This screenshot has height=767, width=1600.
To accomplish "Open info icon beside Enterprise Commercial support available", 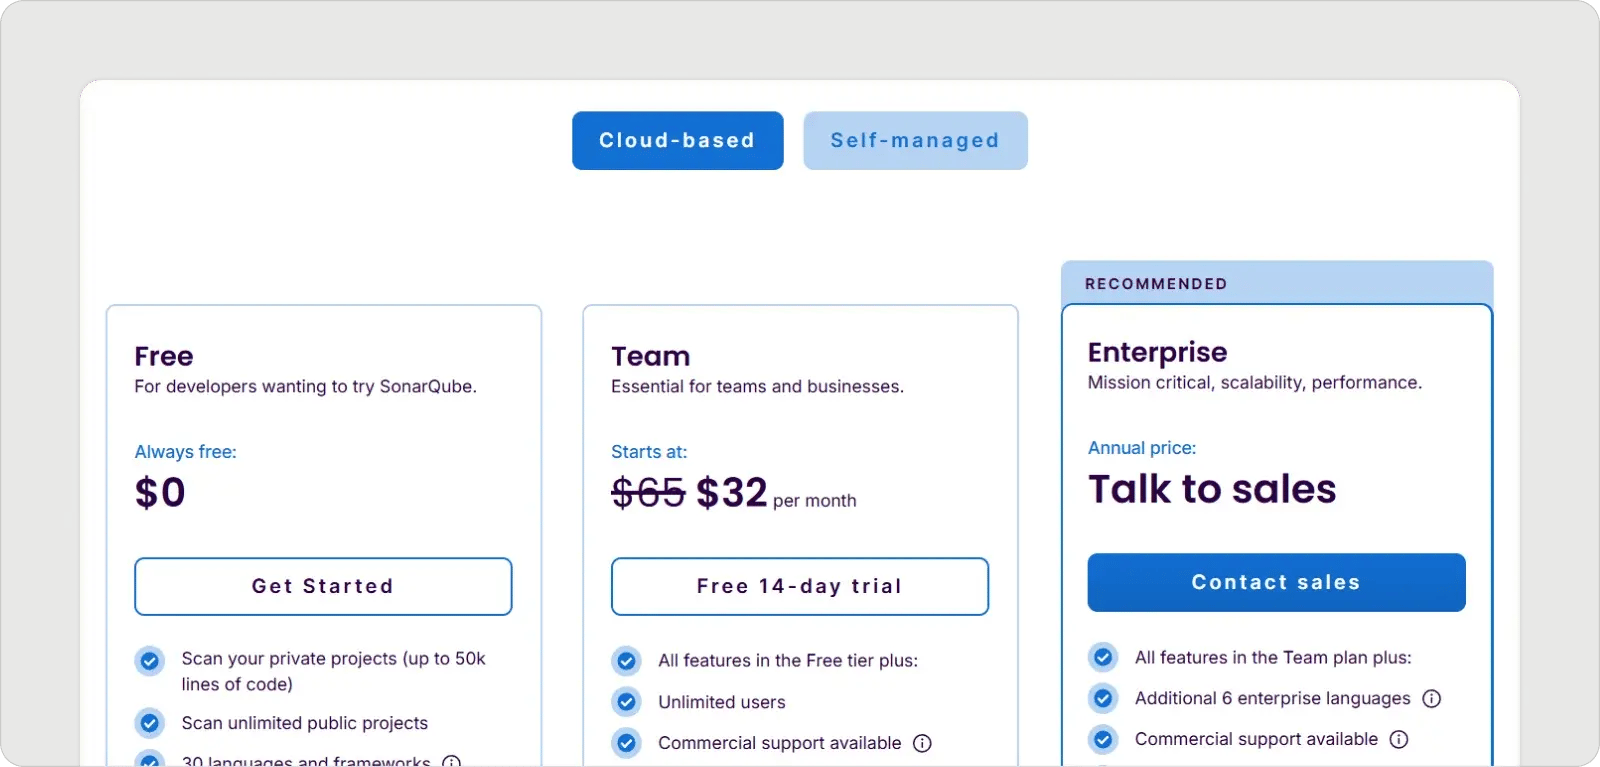I will pyautogui.click(x=1399, y=739).
